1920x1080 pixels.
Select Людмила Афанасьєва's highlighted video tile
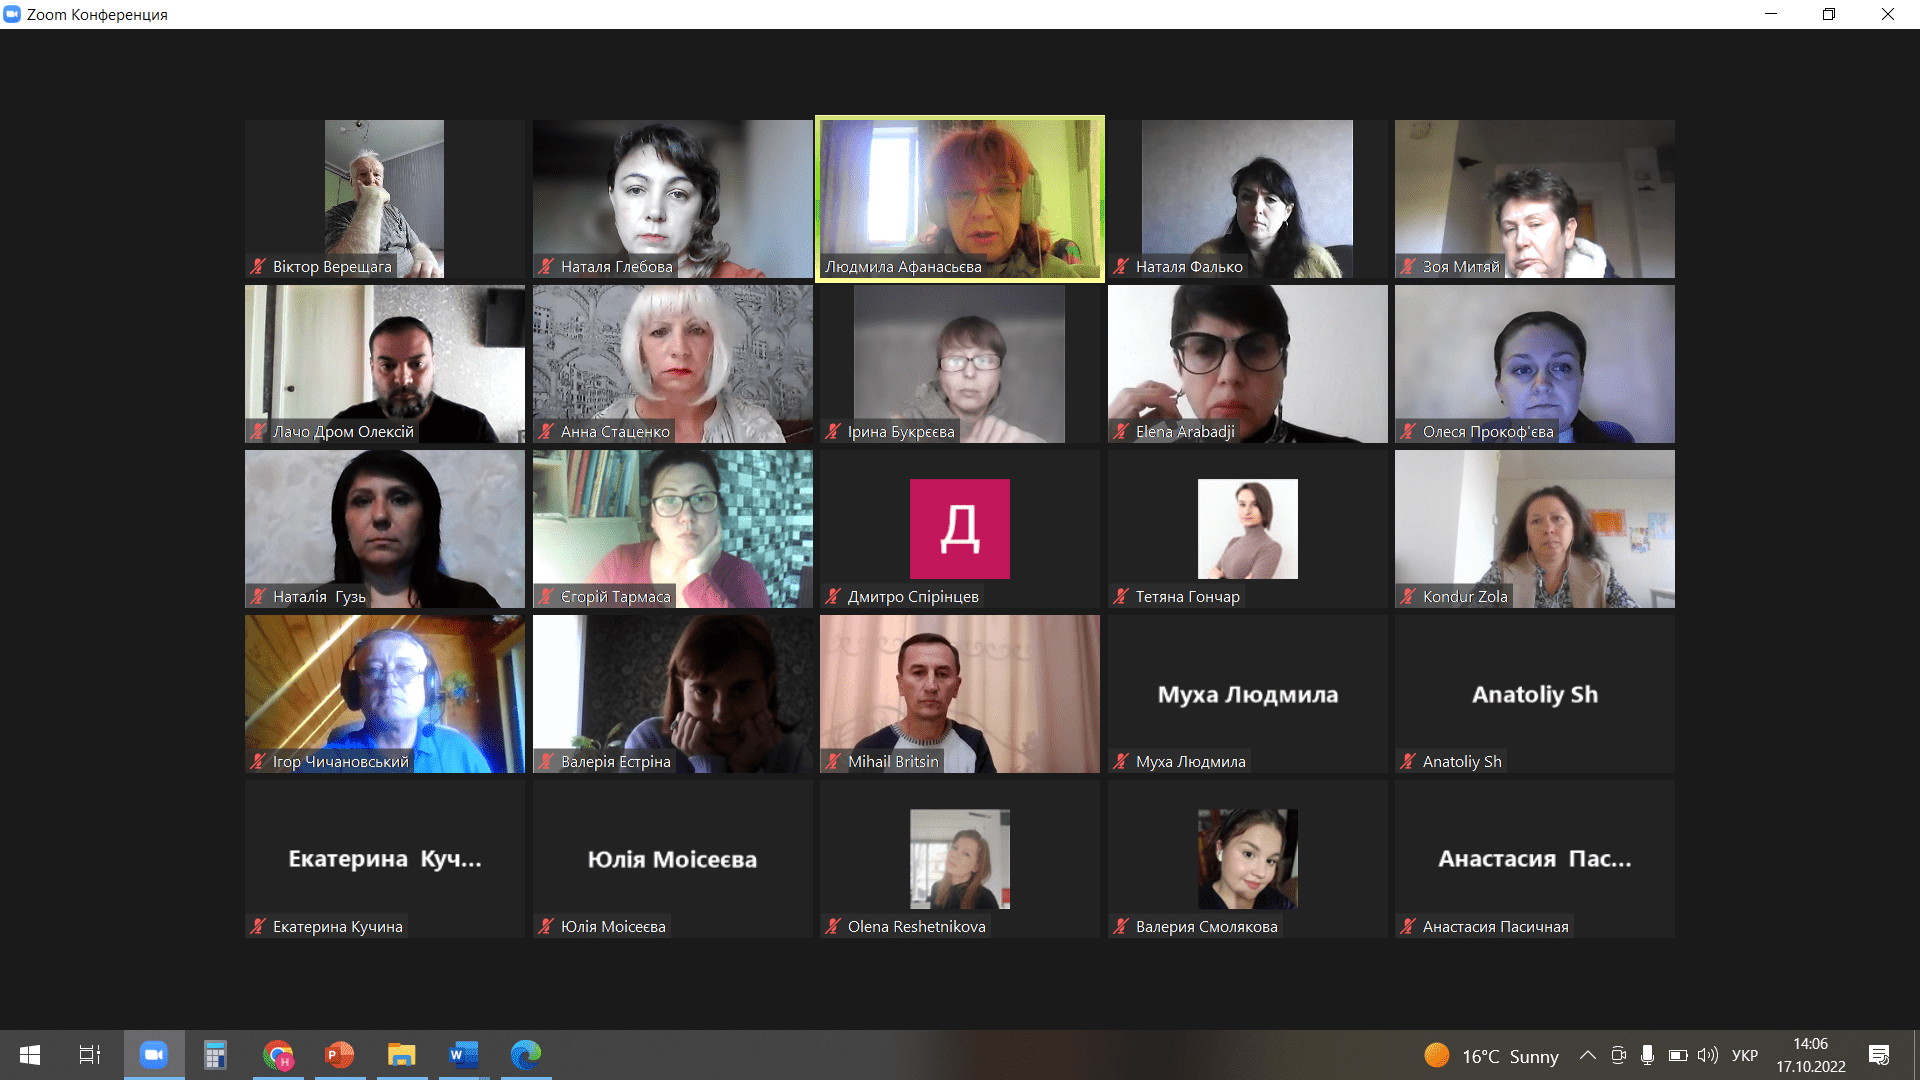(x=960, y=198)
